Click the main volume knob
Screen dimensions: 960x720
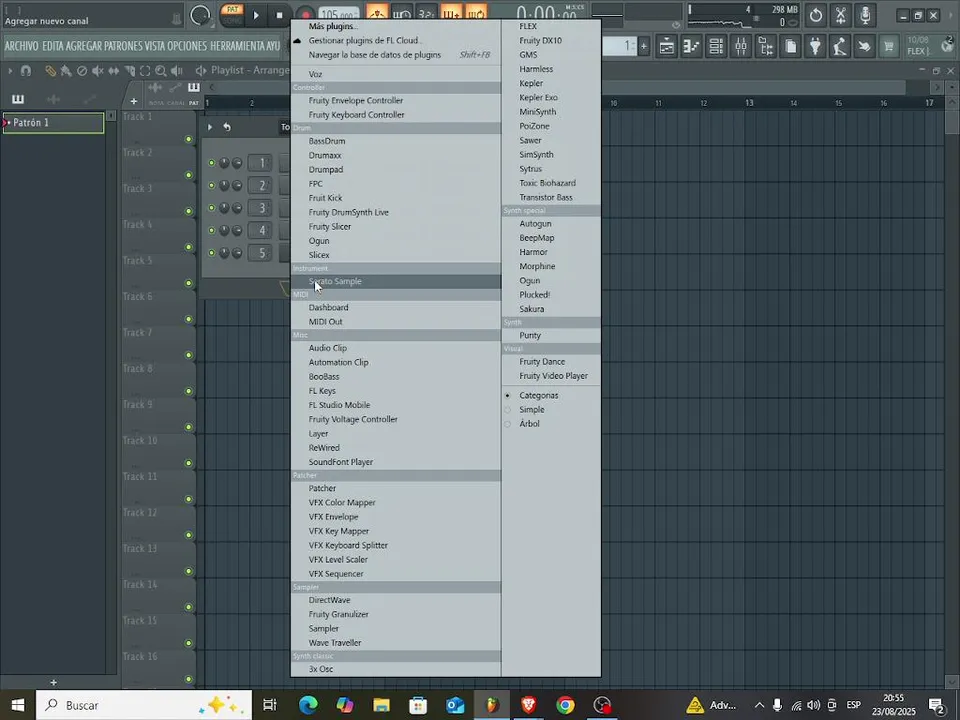[x=200, y=15]
